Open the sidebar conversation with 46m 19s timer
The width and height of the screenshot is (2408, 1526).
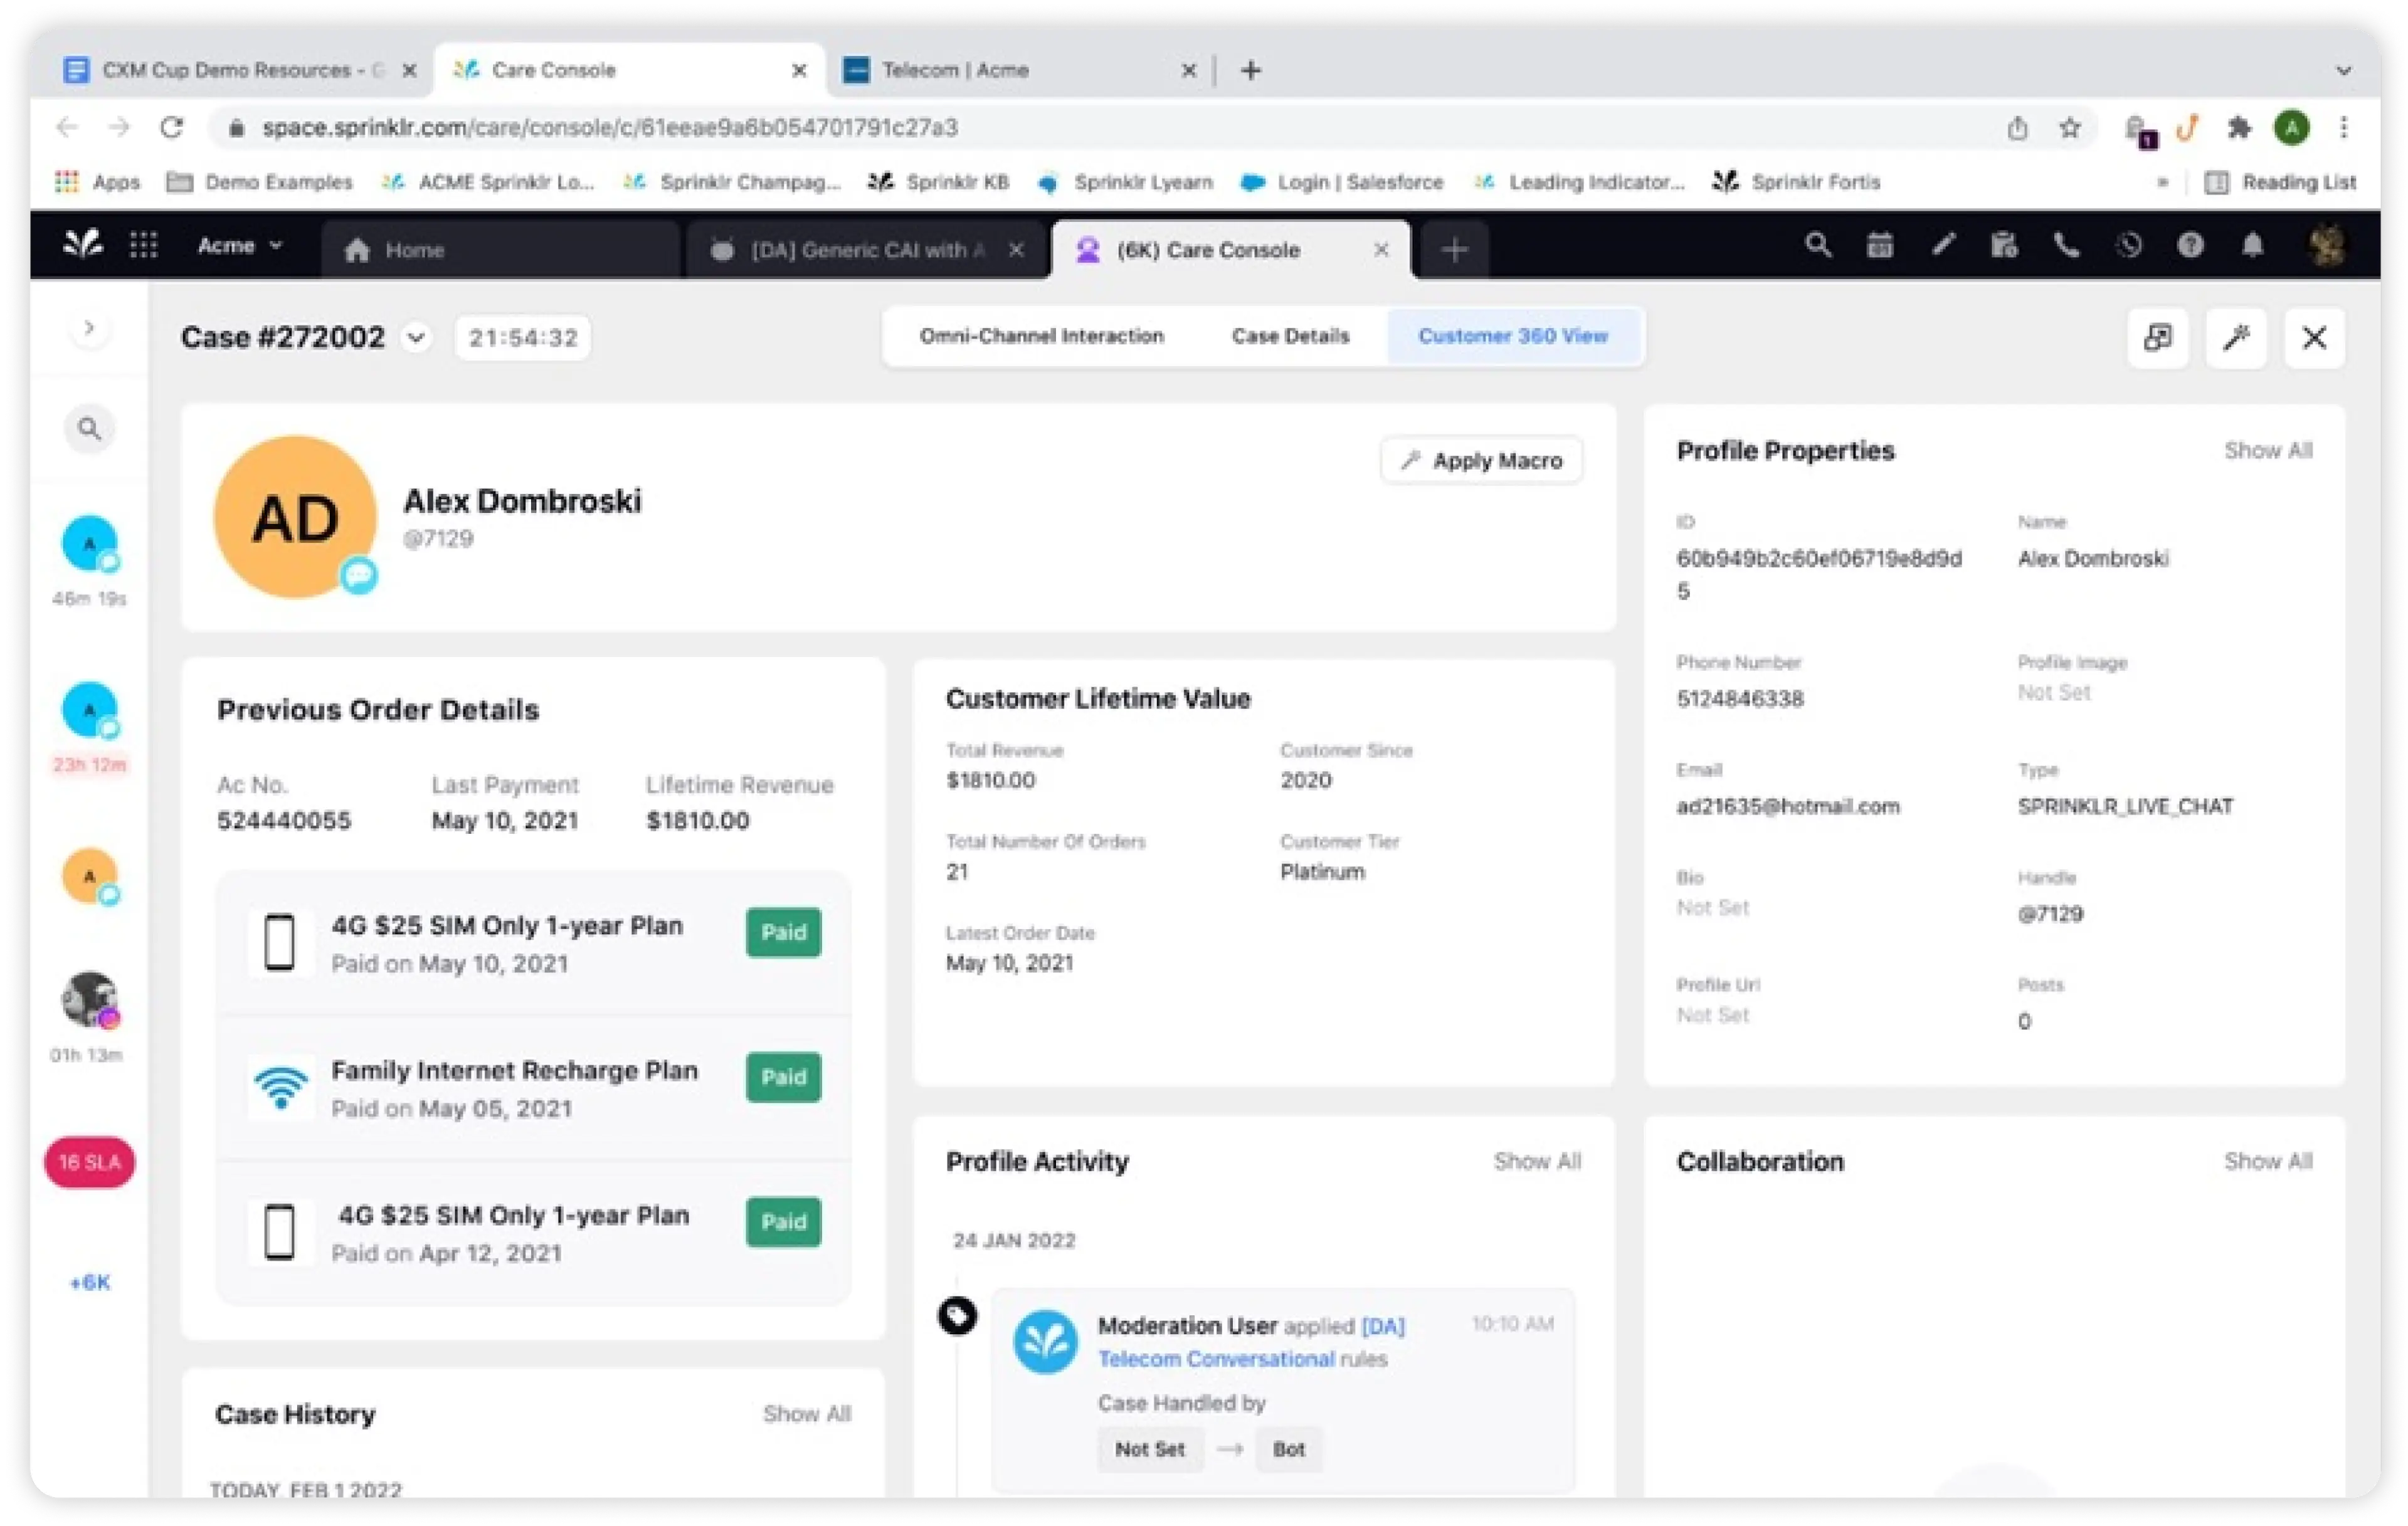coord(89,545)
